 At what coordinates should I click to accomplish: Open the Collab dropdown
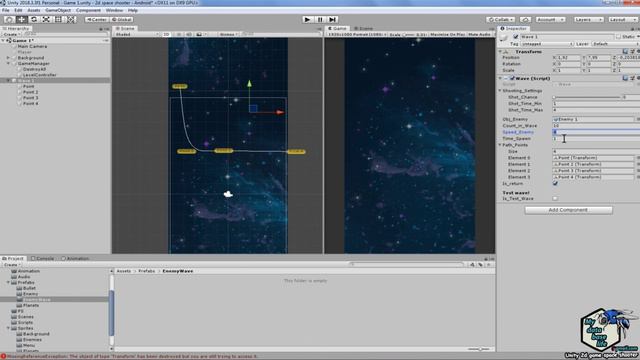tap(500, 19)
